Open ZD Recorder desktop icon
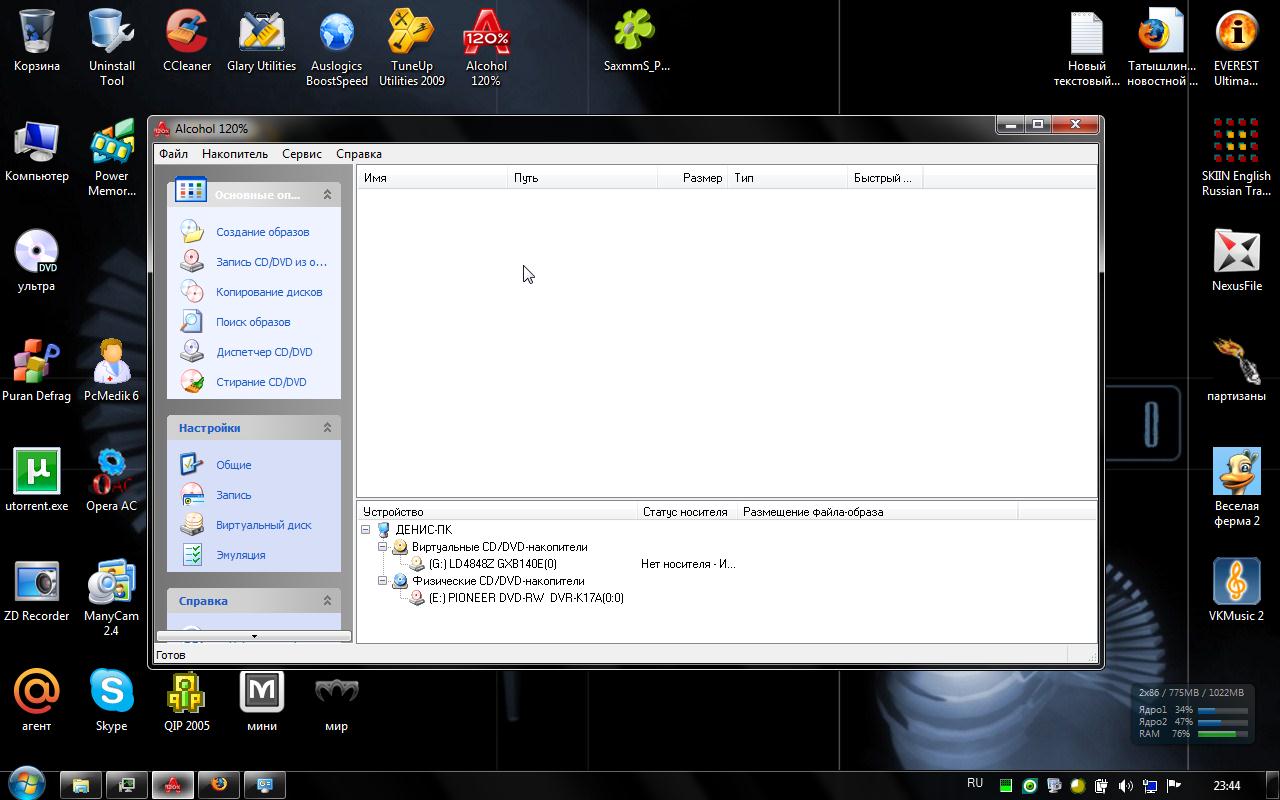This screenshot has height=800, width=1280. click(x=37, y=590)
